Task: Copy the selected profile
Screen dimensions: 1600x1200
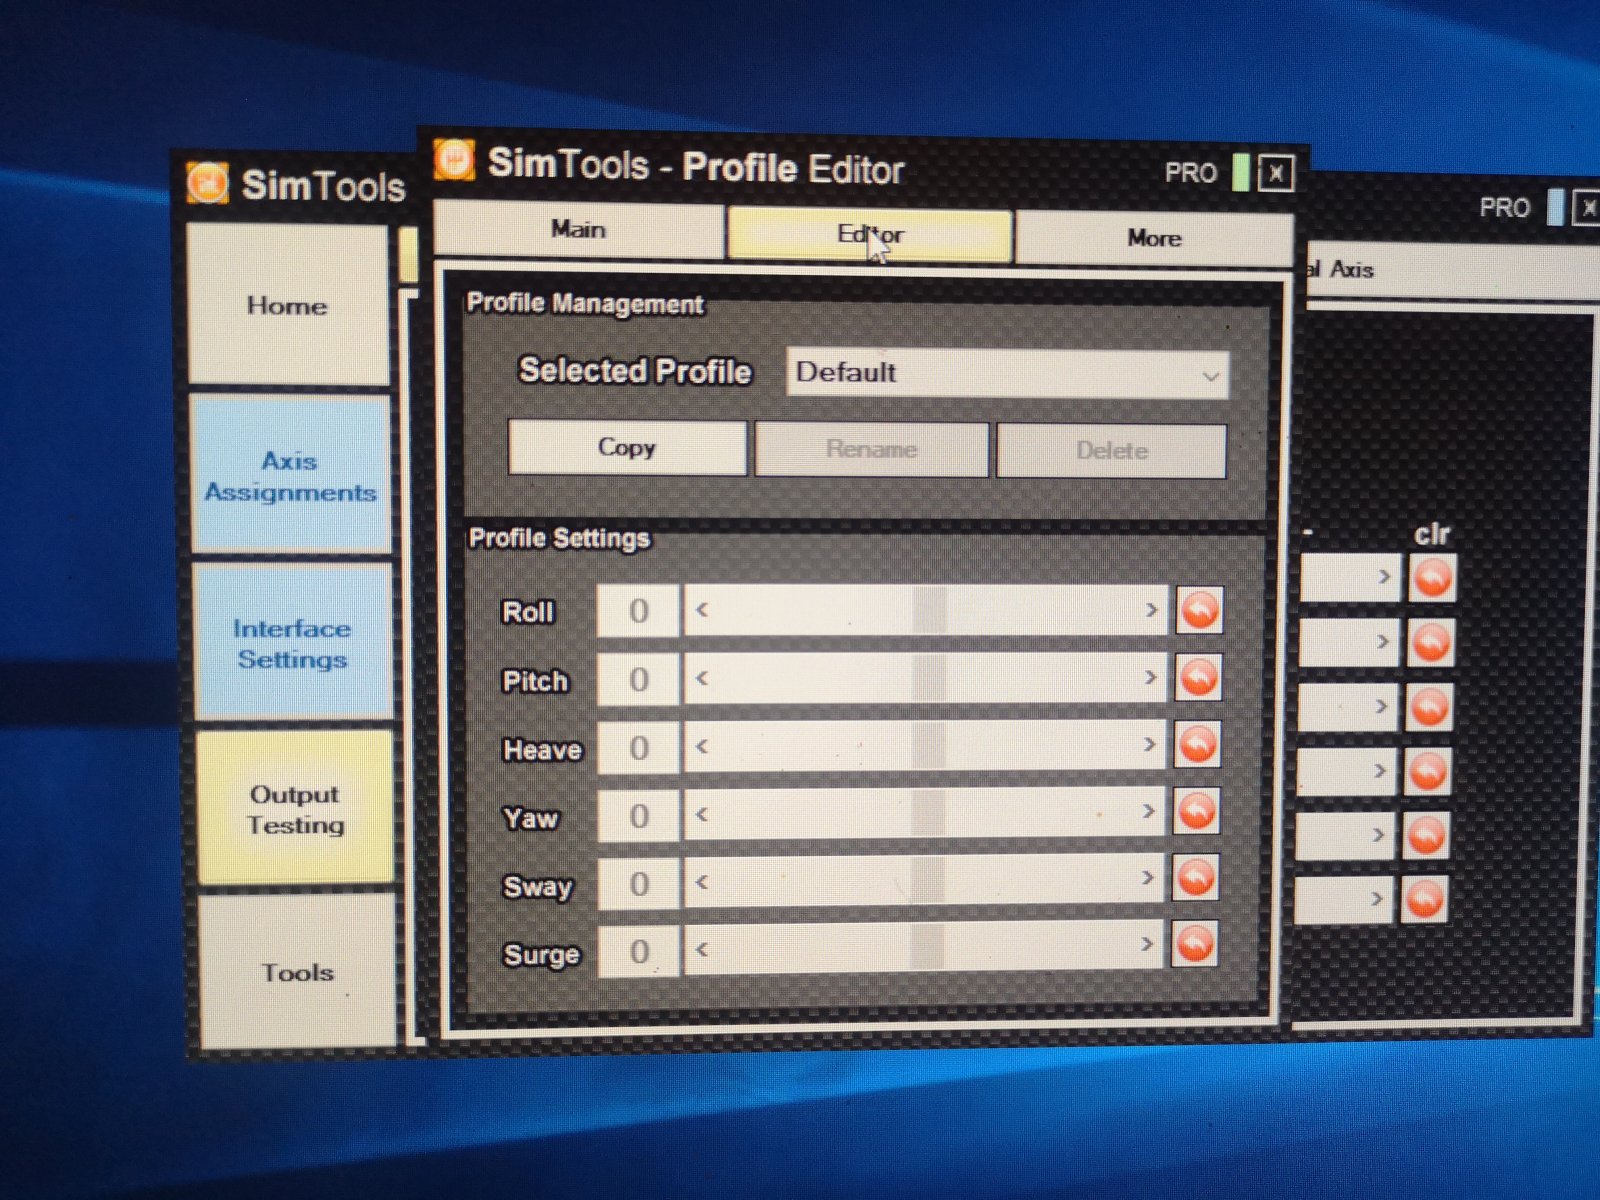Action: click(627, 447)
